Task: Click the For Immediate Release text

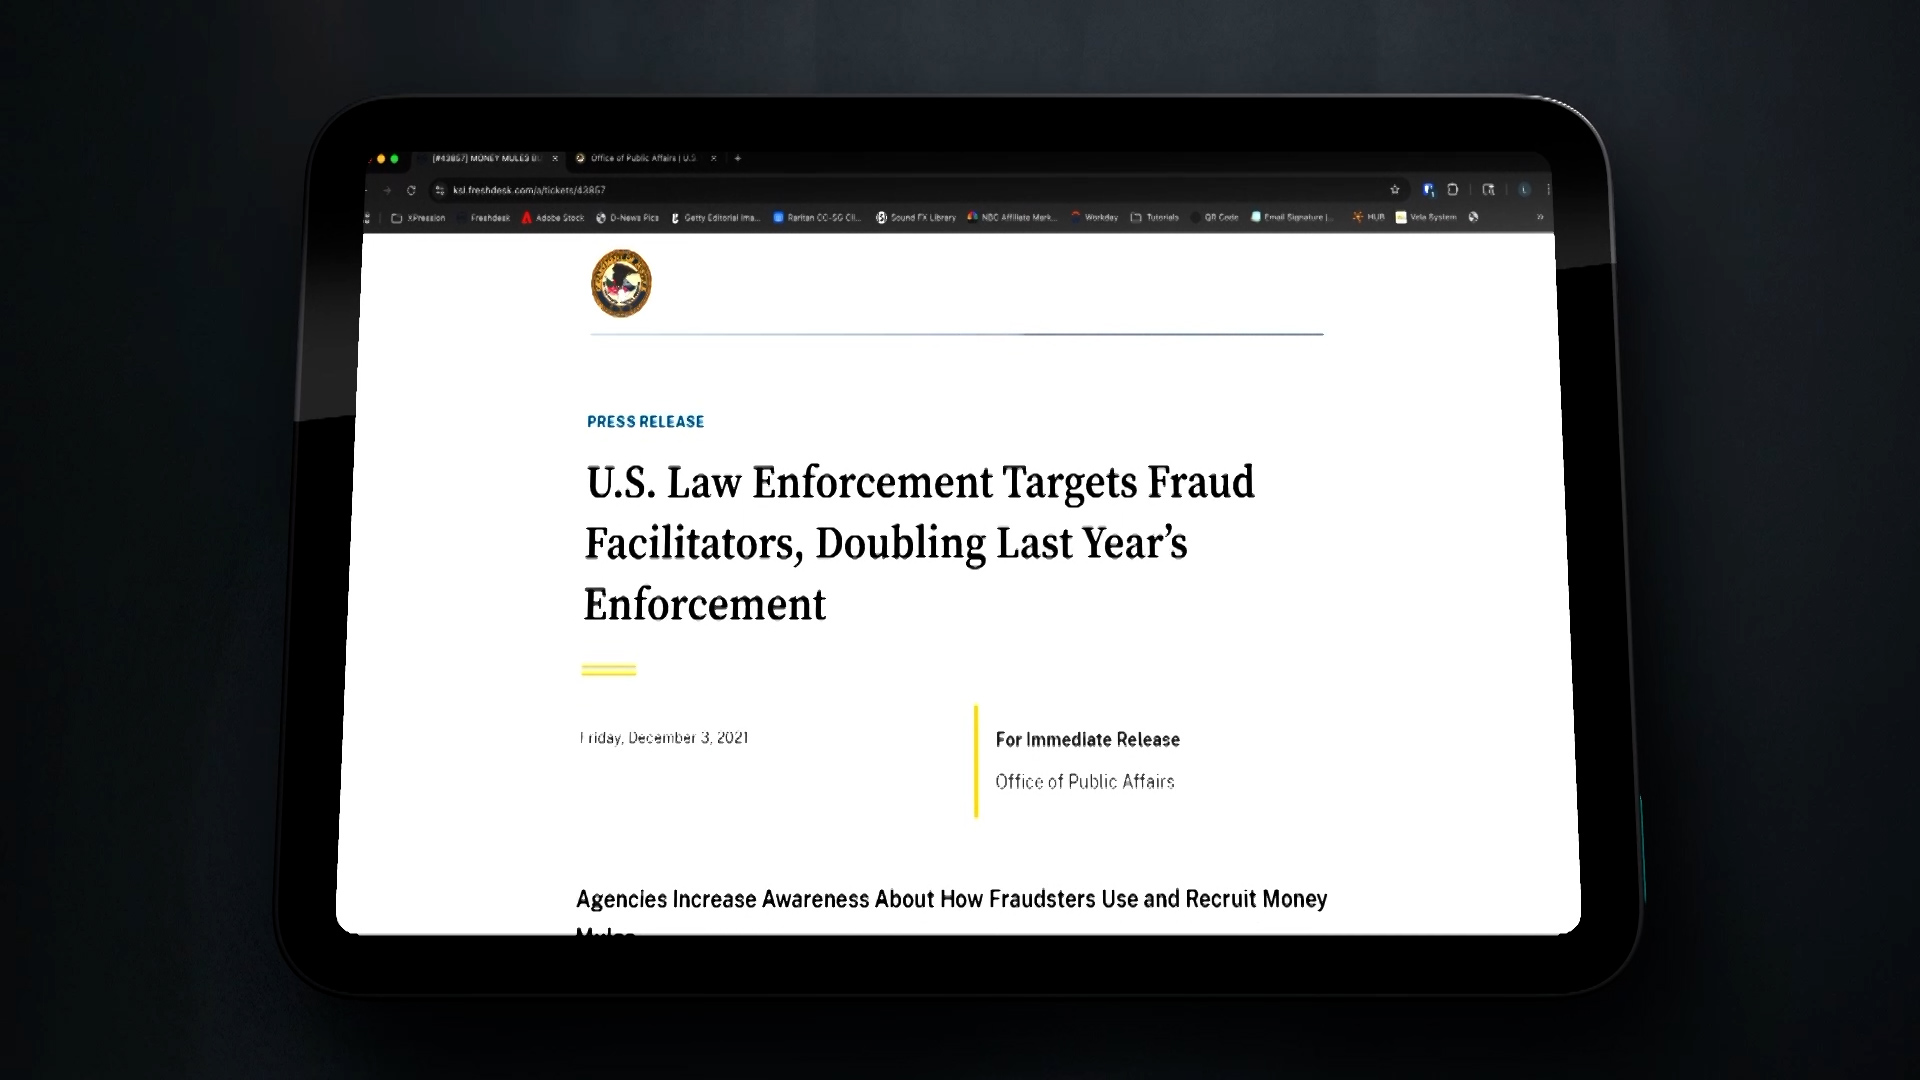Action: click(1087, 740)
